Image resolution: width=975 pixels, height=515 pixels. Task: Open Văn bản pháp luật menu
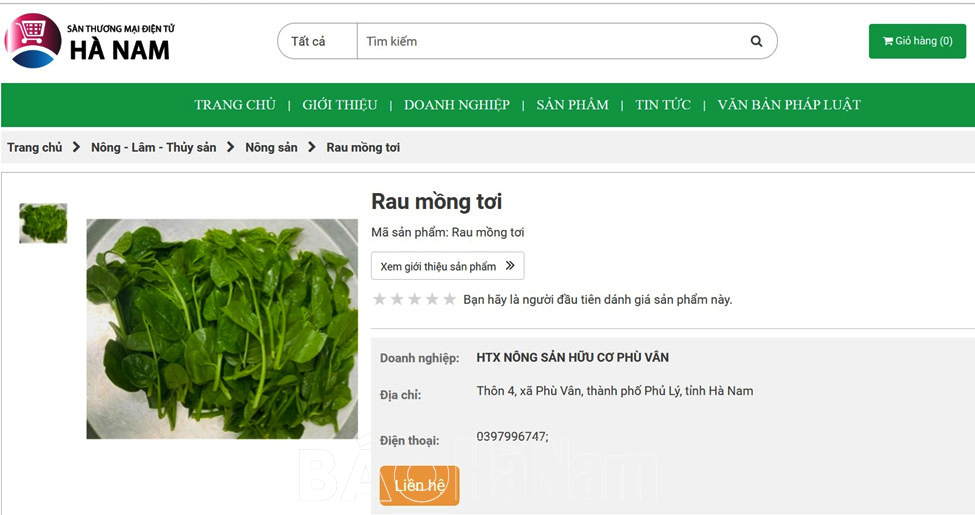(x=789, y=105)
